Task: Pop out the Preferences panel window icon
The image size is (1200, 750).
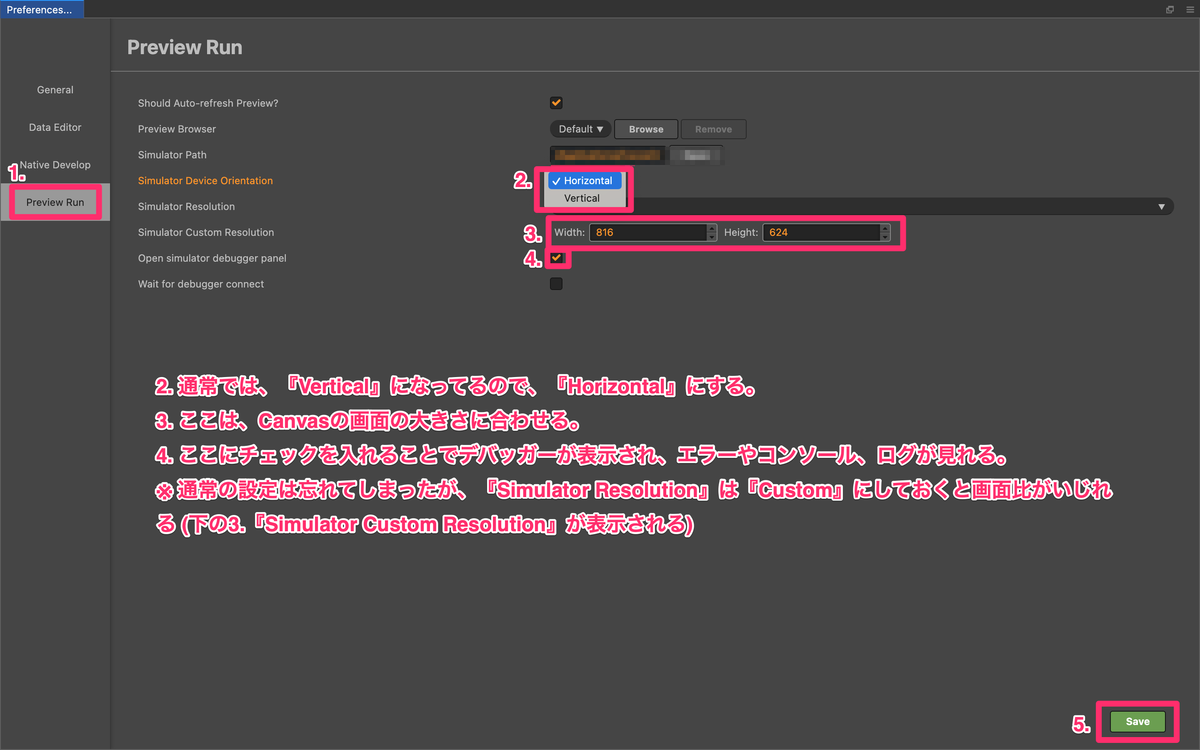Action: pos(1169,9)
